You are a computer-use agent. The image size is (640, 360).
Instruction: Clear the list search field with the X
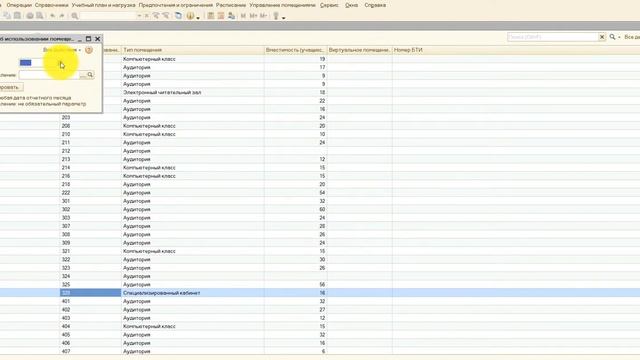pos(602,37)
